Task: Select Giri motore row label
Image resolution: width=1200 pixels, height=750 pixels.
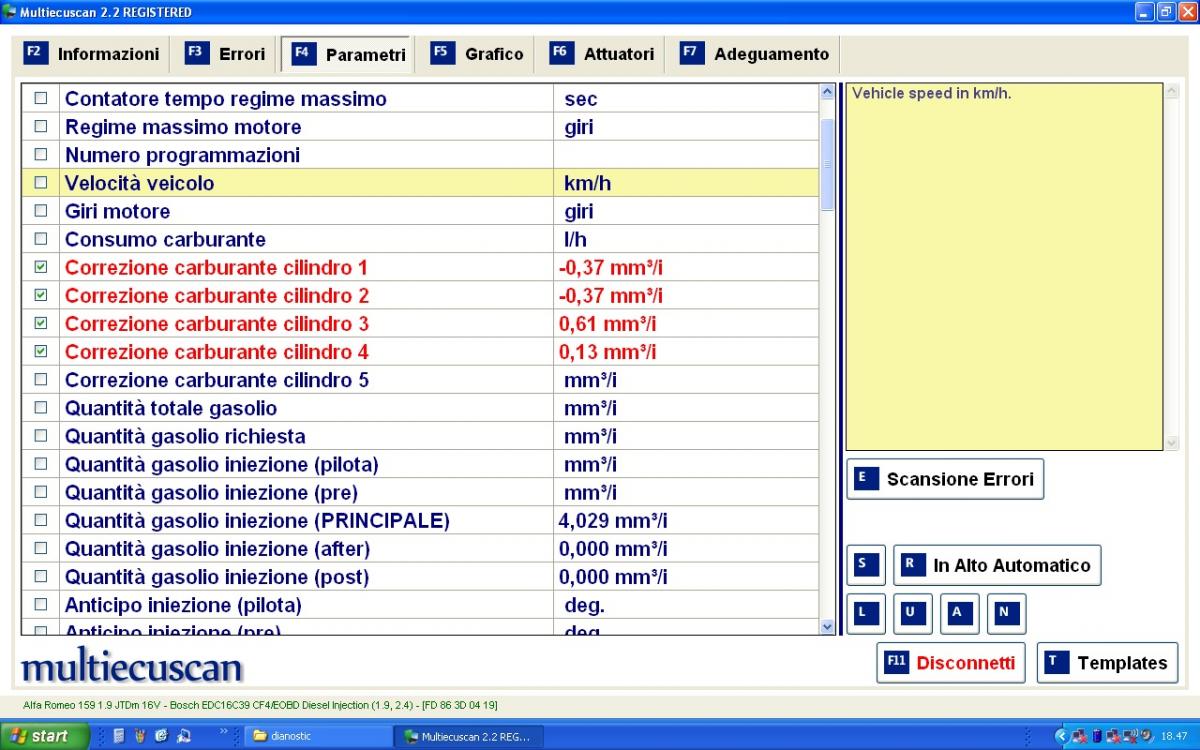Action: (x=117, y=211)
